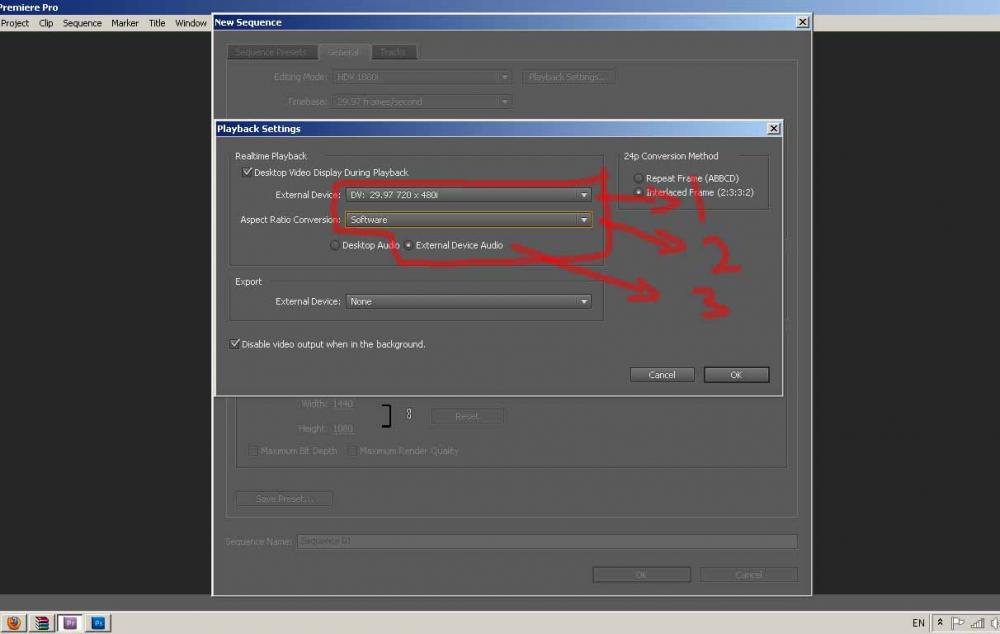1000x634 pixels.
Task: Click Cancel in New Sequence dialog
Action: coord(748,575)
